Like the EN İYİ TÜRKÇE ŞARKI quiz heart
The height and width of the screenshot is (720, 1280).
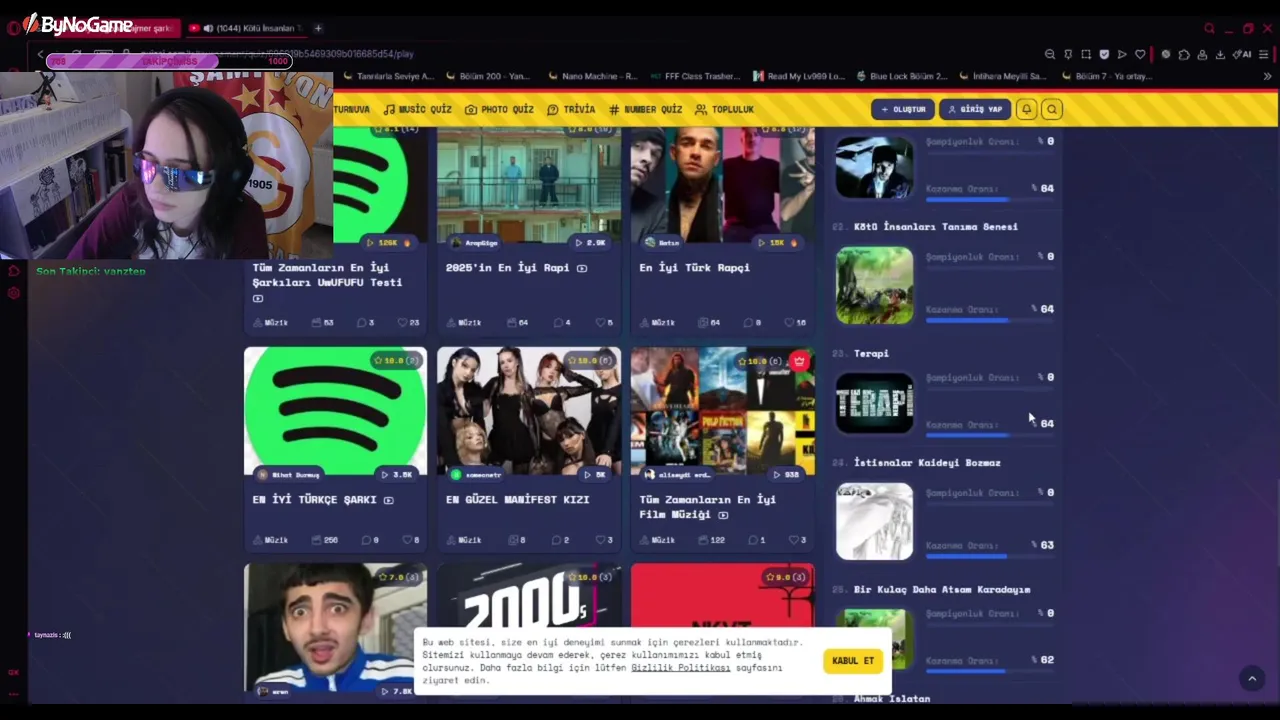coord(409,540)
